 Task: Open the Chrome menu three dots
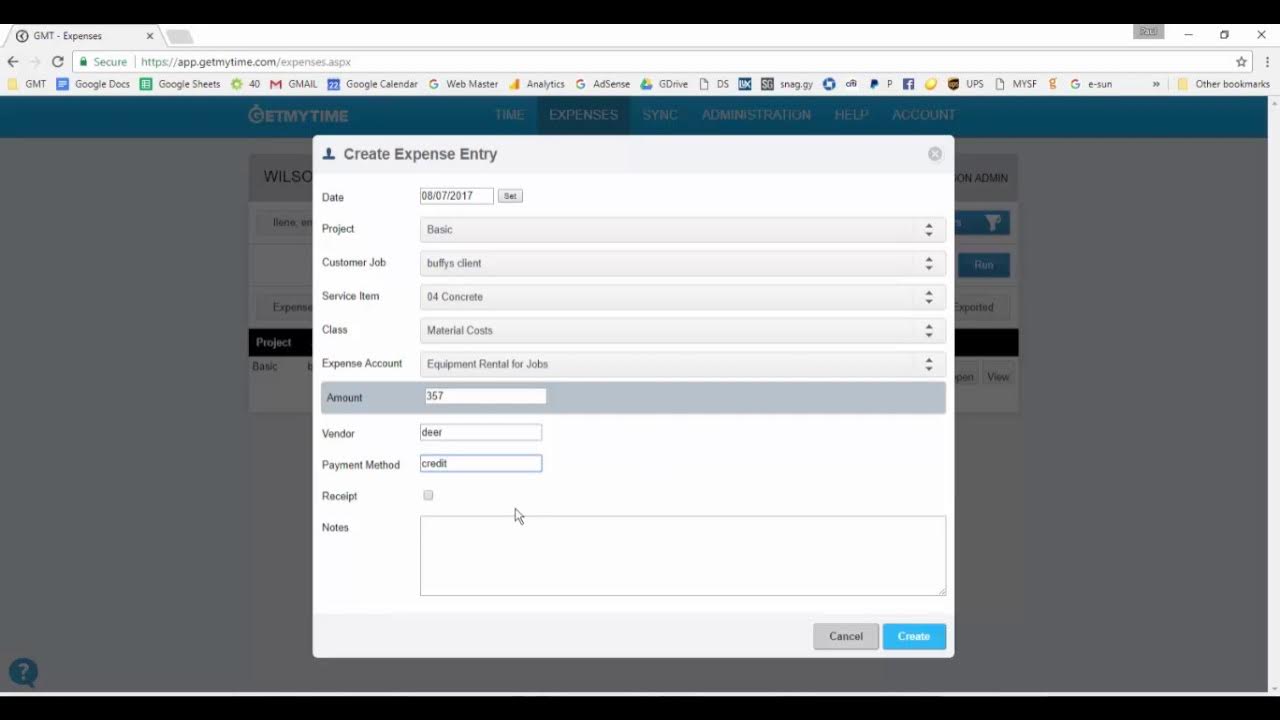pyautogui.click(x=1266, y=62)
